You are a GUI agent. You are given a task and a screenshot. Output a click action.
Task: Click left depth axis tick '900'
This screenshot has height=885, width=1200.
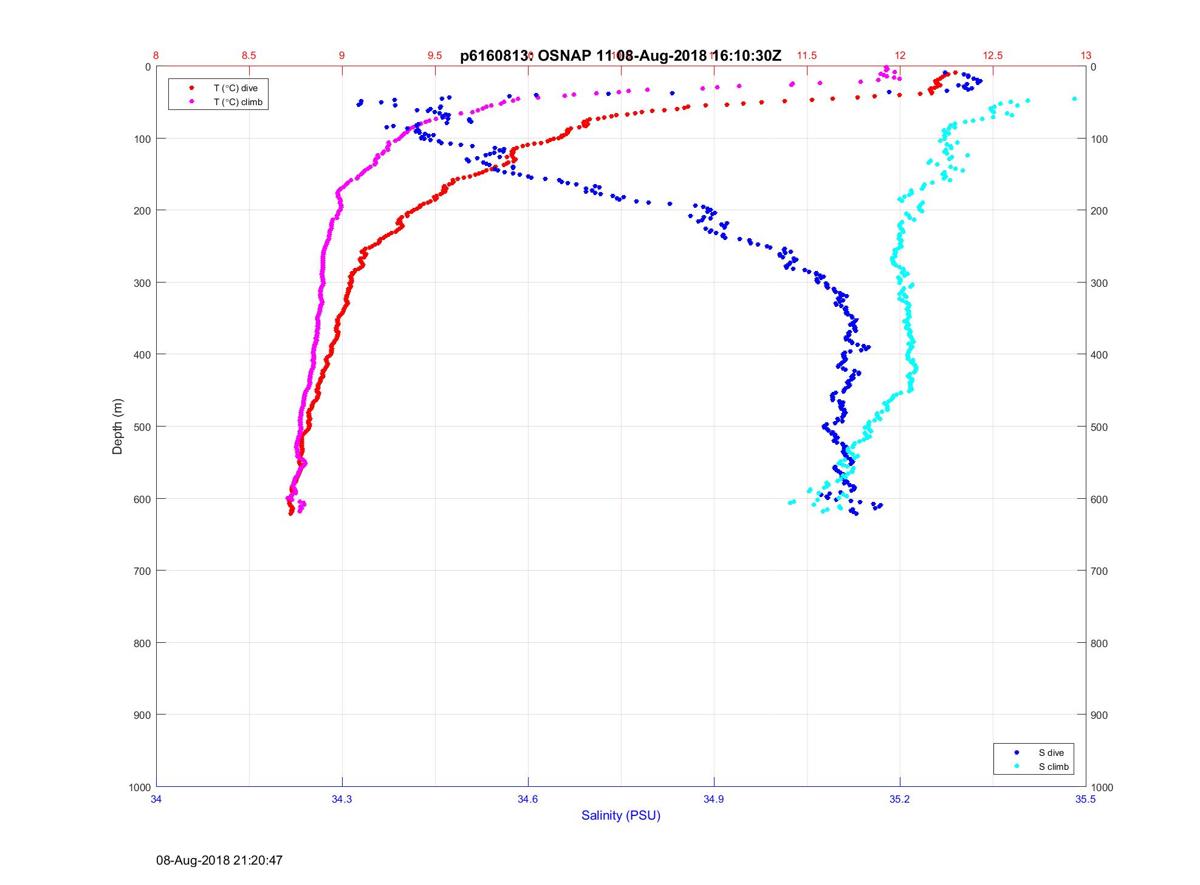pyautogui.click(x=141, y=715)
